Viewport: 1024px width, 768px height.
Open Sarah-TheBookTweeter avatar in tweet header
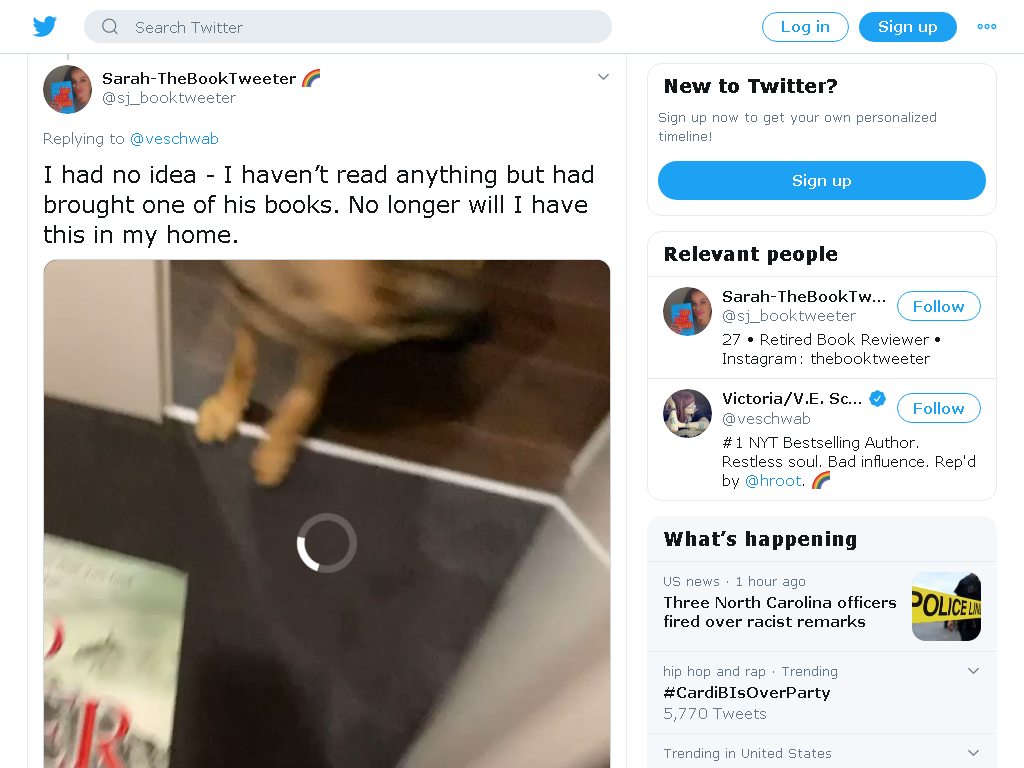[x=67, y=89]
